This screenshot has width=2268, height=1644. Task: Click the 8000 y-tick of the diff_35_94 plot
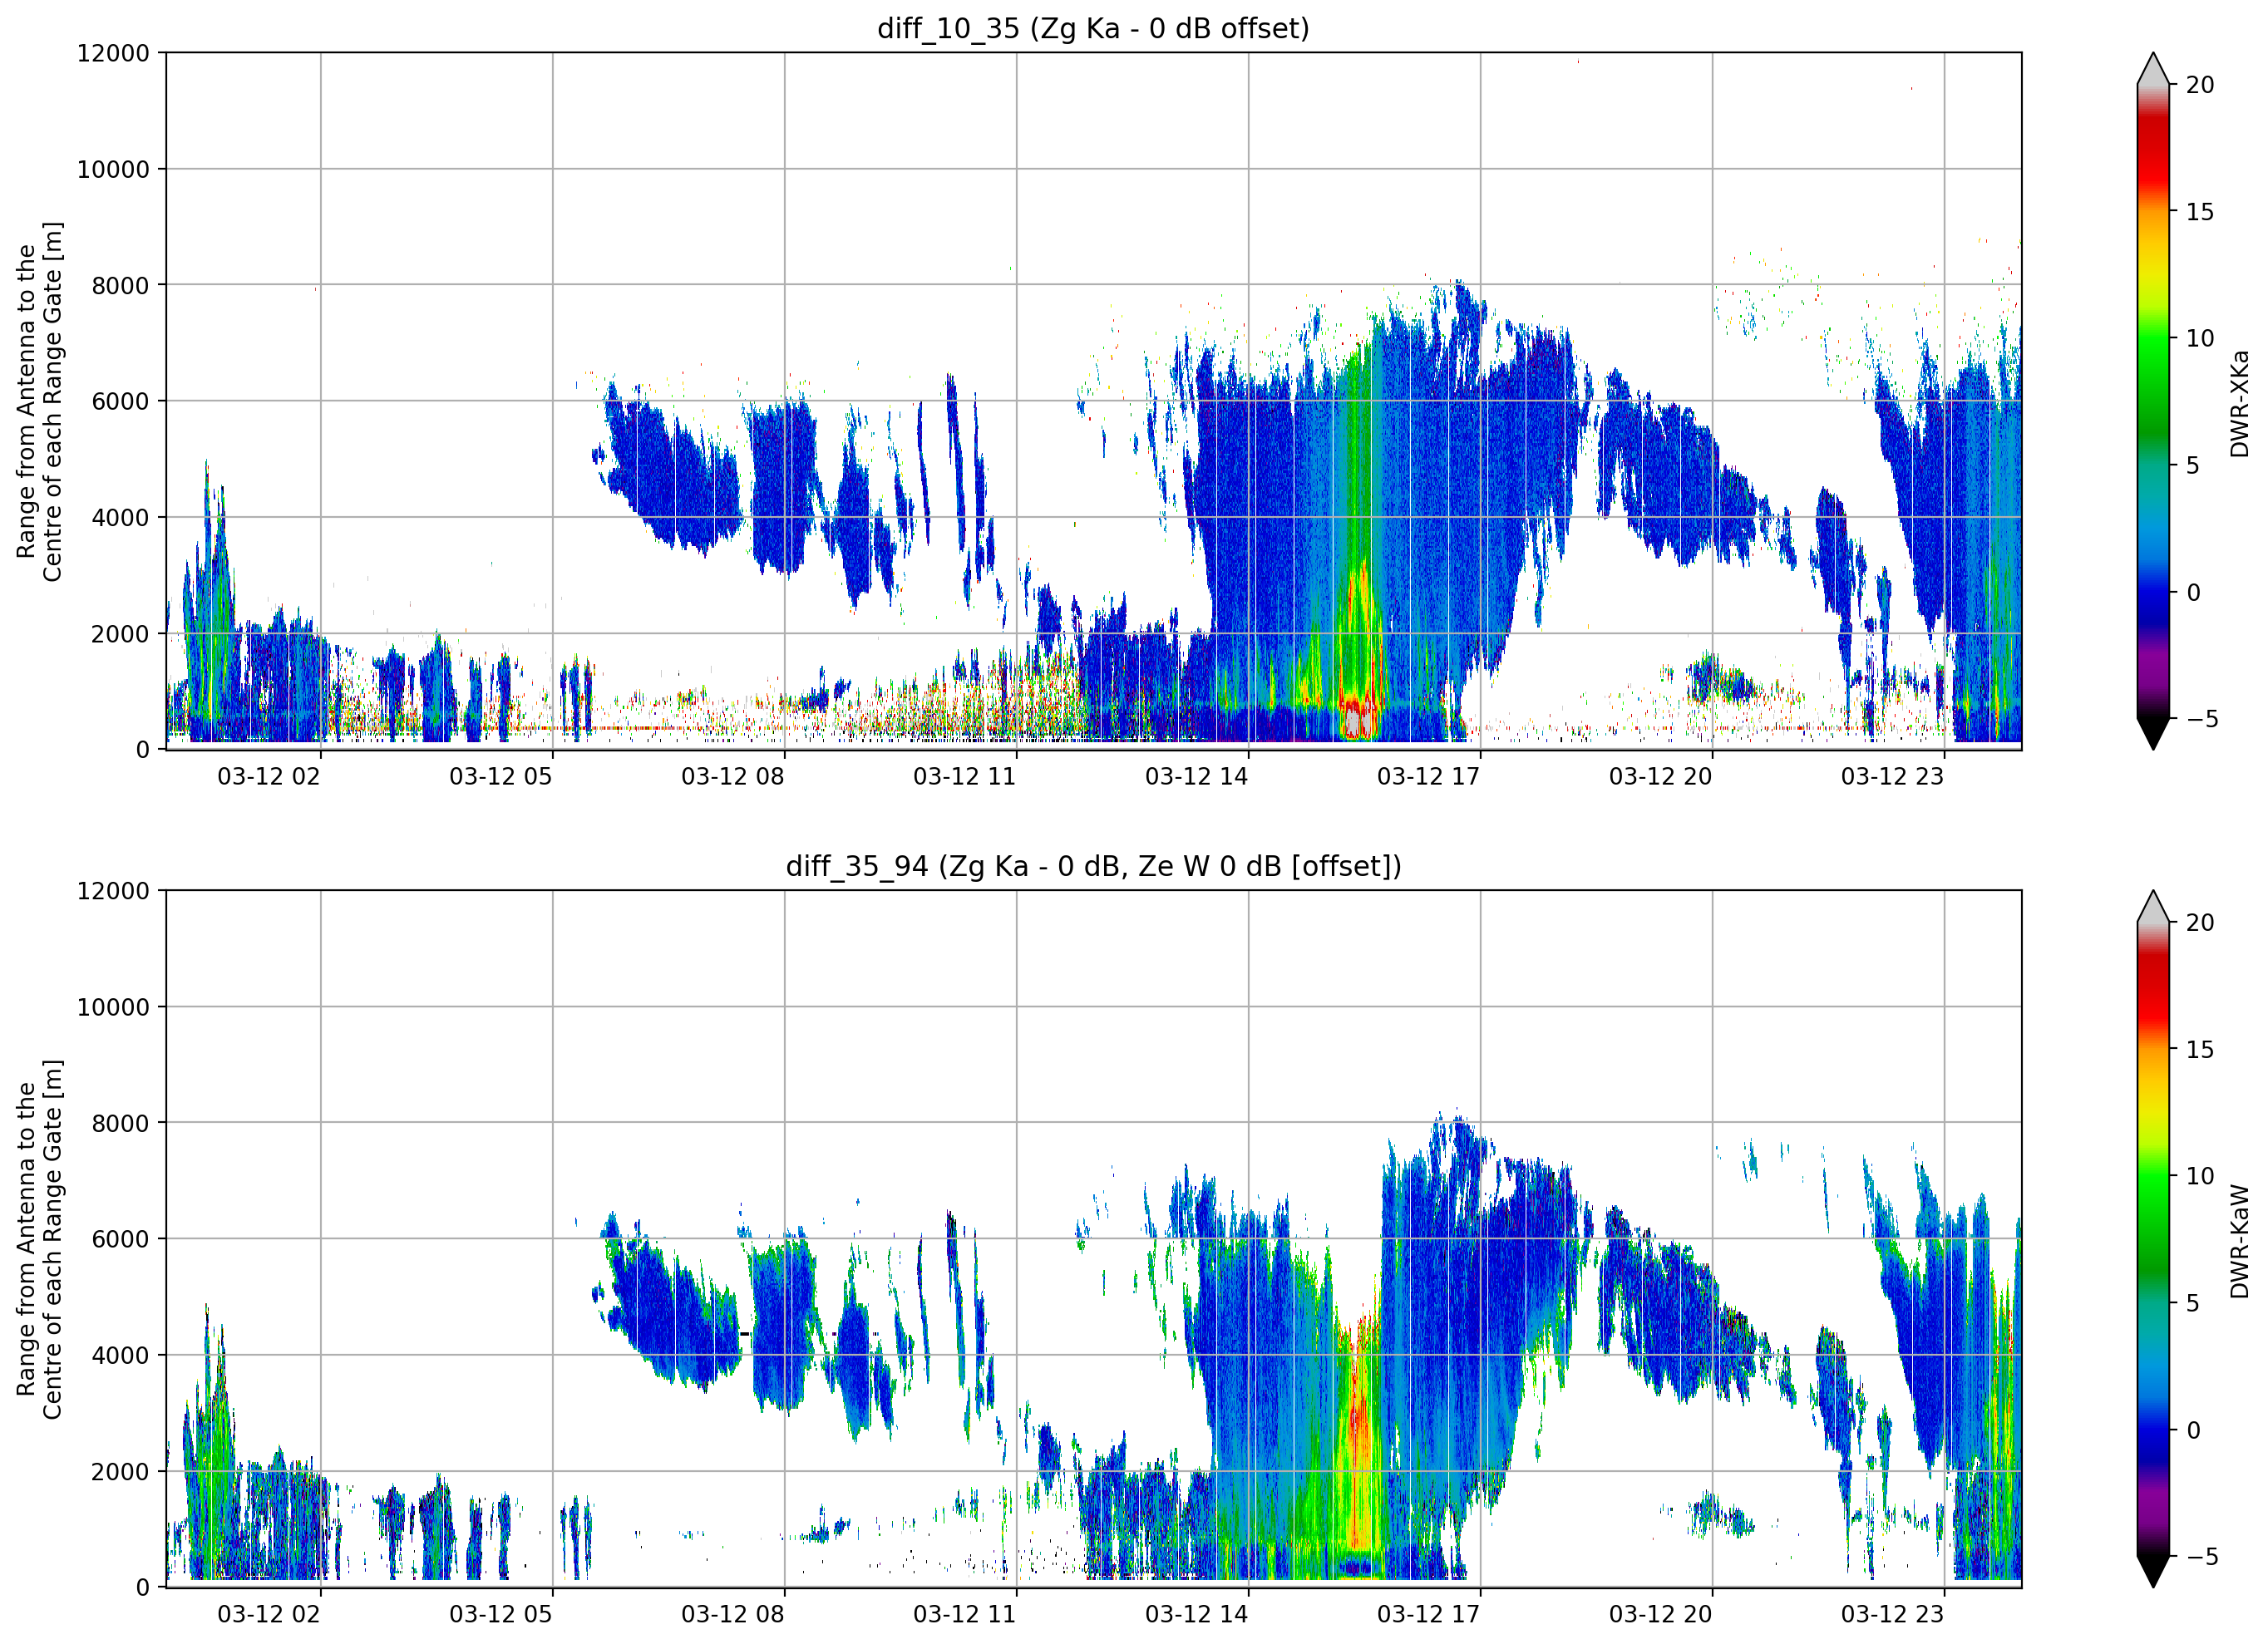click(x=120, y=1123)
